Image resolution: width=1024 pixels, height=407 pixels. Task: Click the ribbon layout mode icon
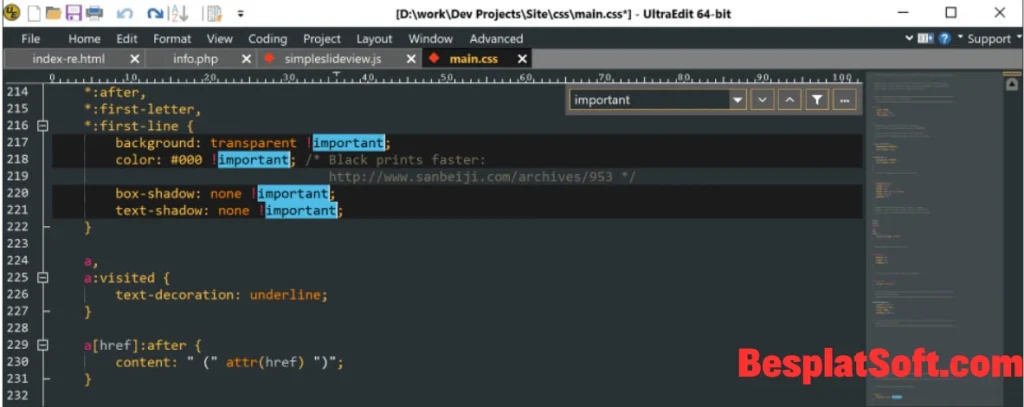[x=926, y=39]
